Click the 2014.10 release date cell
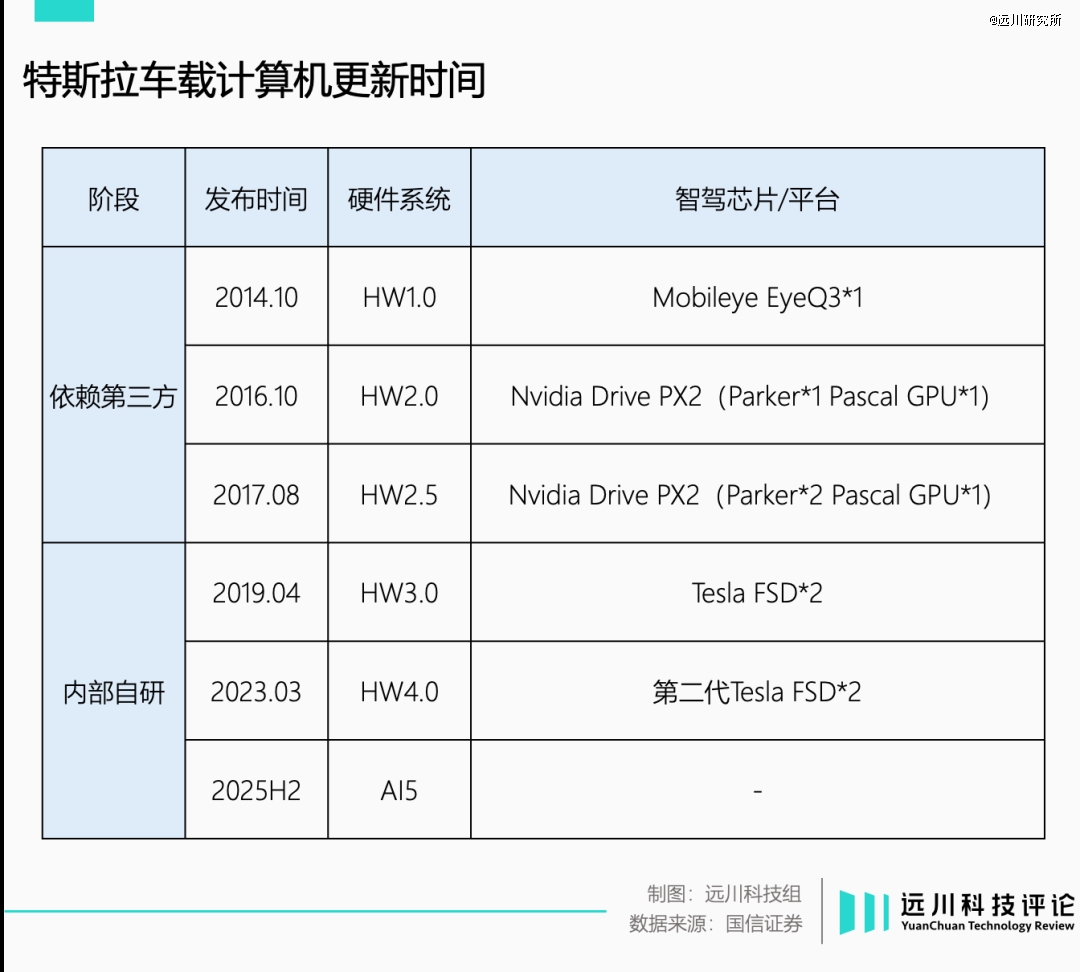The height and width of the screenshot is (972, 1080). pyautogui.click(x=256, y=296)
